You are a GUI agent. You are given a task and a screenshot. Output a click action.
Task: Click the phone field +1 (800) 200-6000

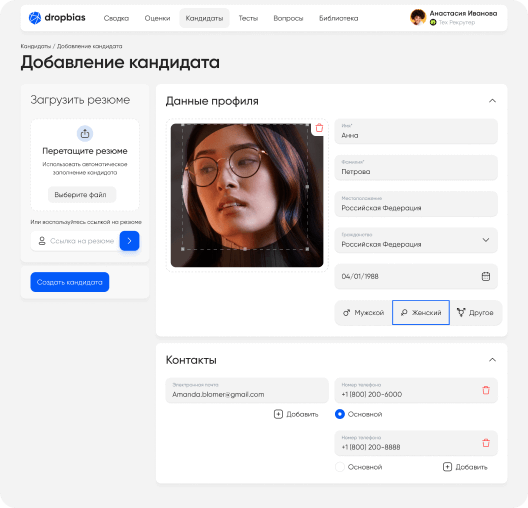[x=416, y=391]
